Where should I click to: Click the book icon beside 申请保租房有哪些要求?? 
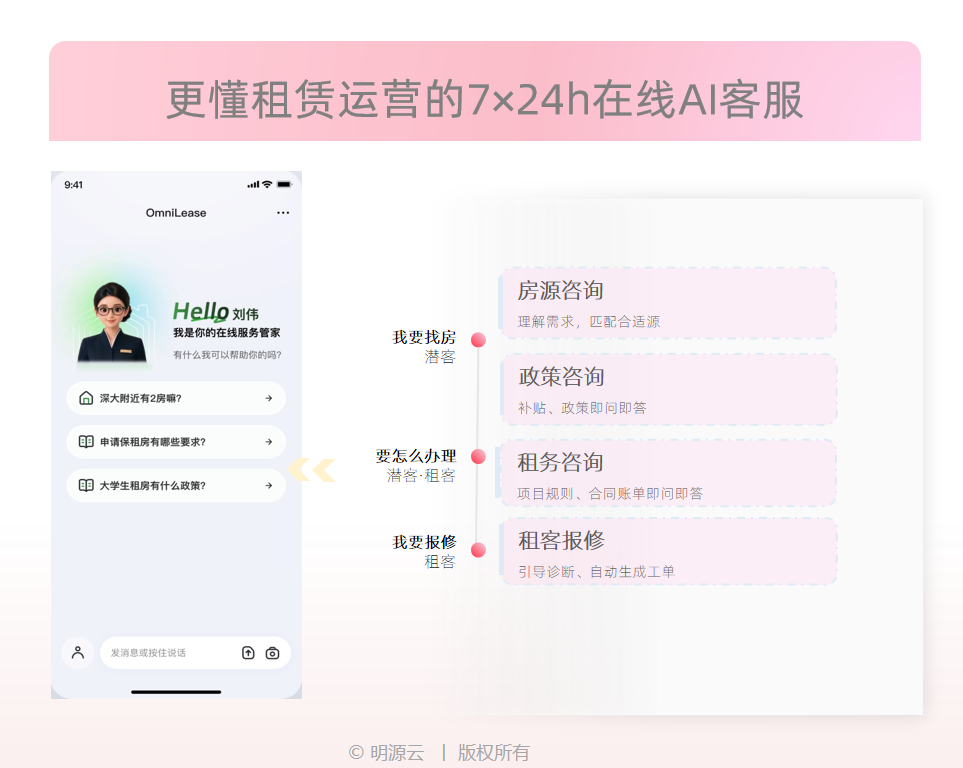pos(86,442)
